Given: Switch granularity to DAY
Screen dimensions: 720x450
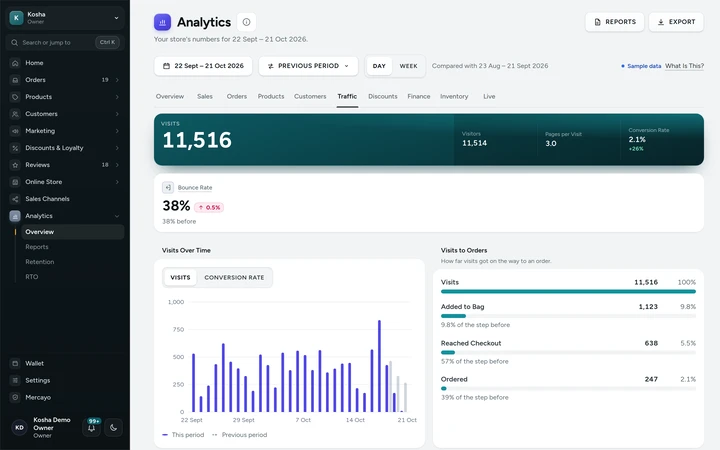Looking at the screenshot, I should point(379,66).
